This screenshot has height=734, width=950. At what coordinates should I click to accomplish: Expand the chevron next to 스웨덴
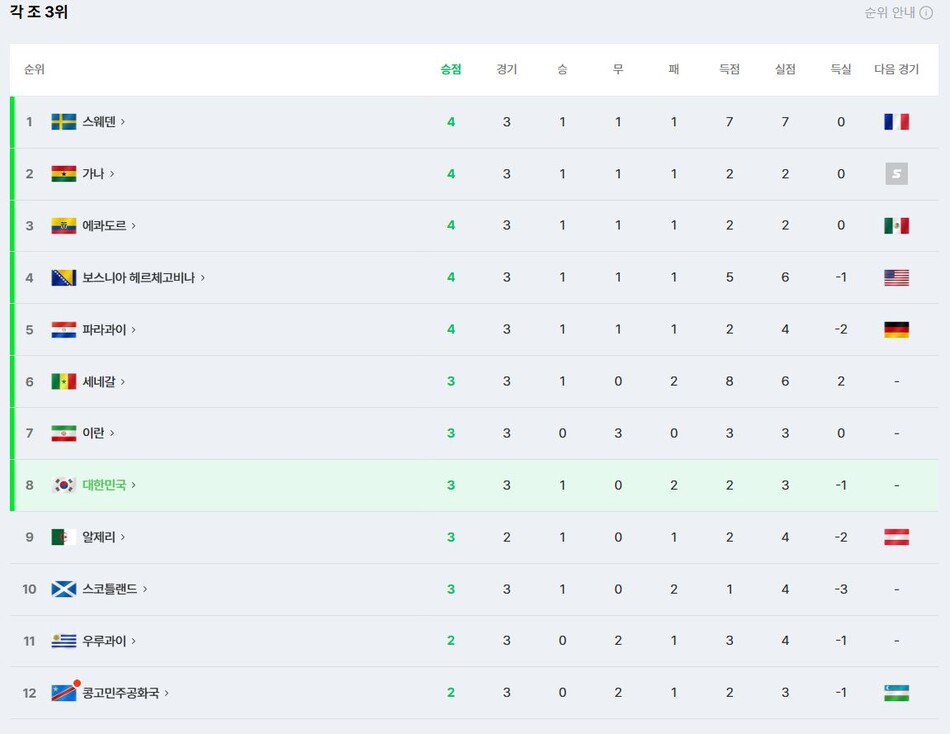click(123, 122)
